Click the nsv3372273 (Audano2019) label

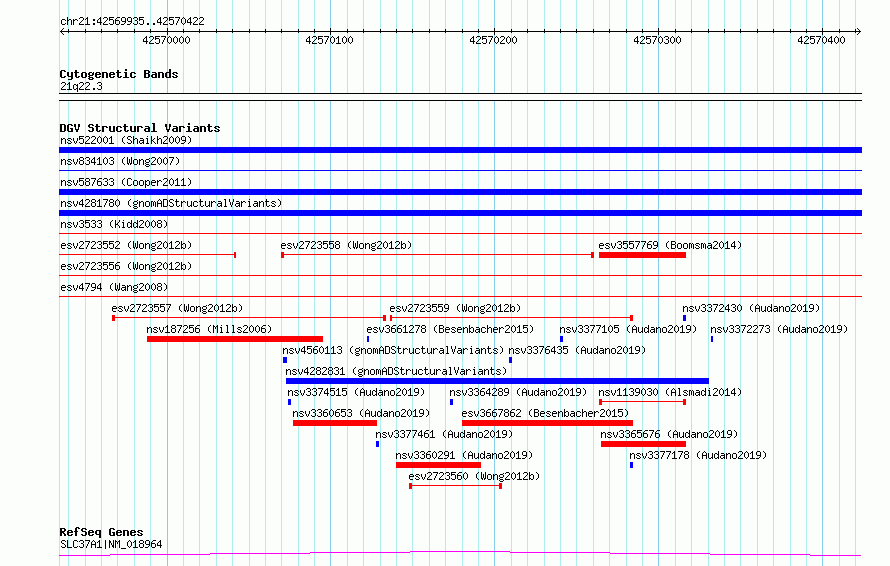779,329
